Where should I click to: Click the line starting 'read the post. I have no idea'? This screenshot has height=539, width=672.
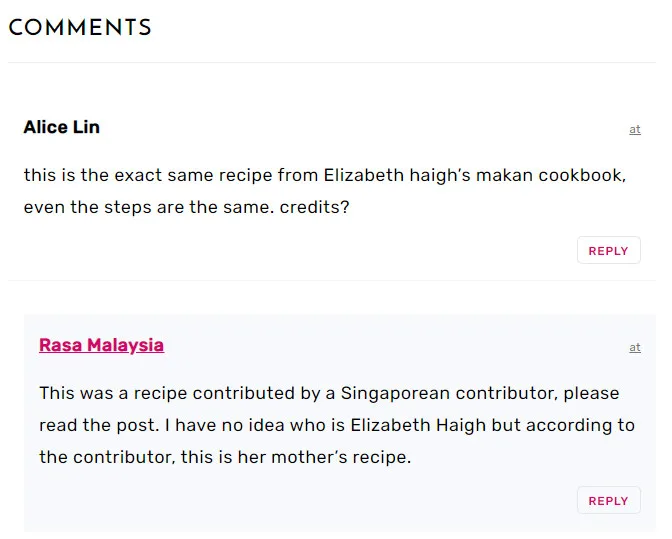(x=336, y=425)
